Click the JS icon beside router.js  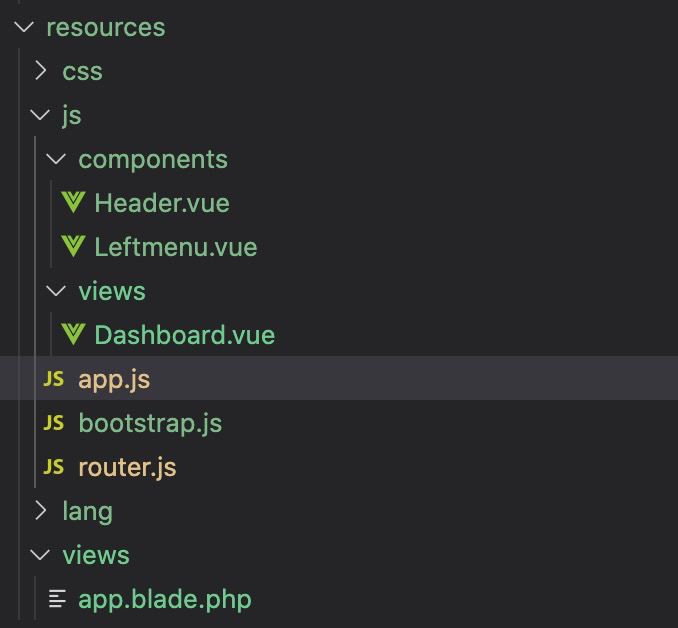pyautogui.click(x=54, y=467)
